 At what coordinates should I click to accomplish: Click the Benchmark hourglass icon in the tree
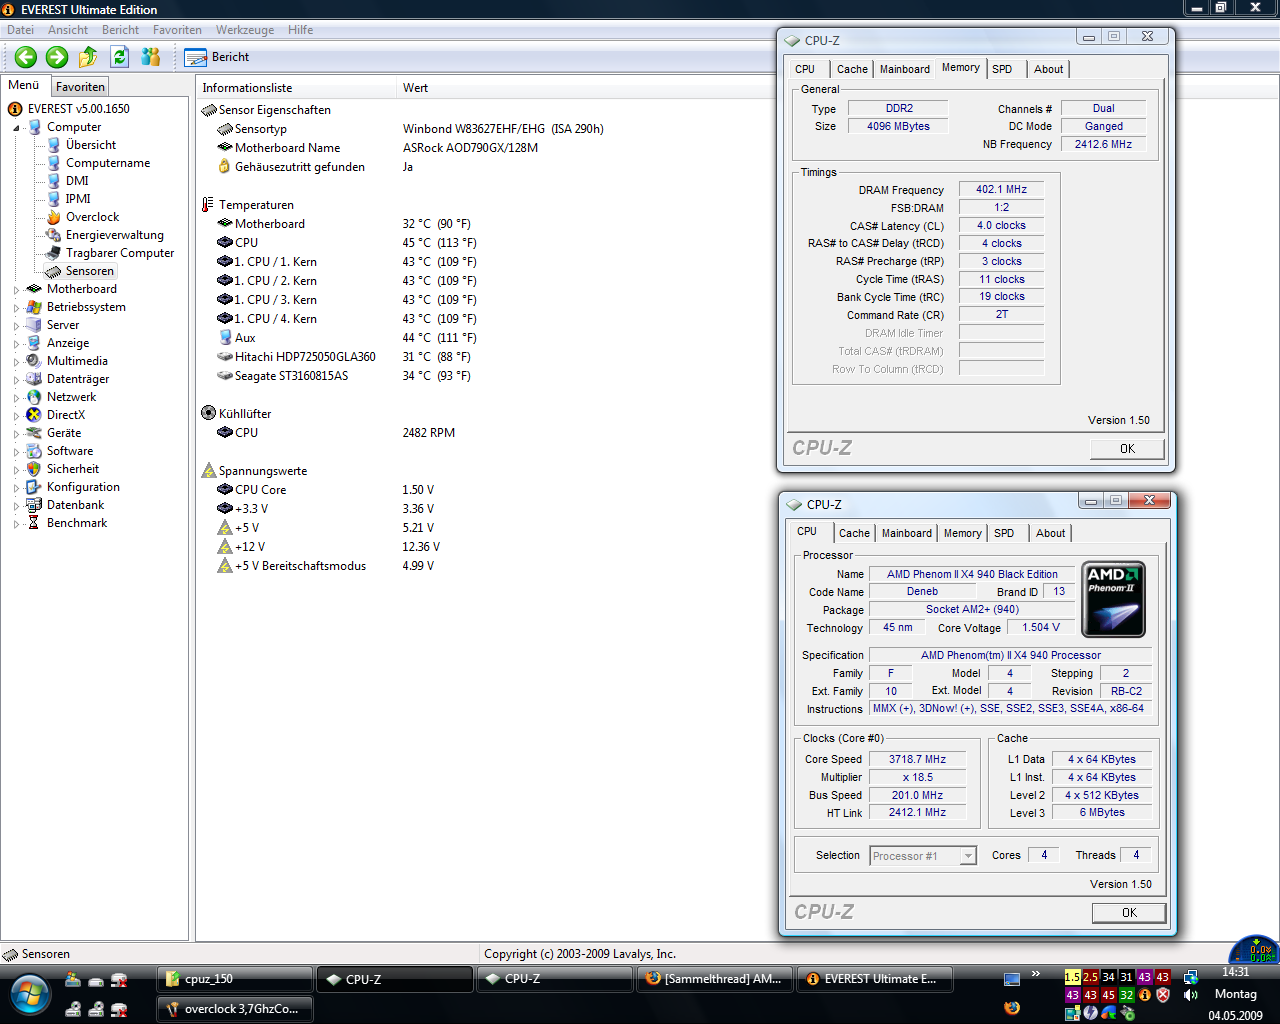tap(34, 523)
